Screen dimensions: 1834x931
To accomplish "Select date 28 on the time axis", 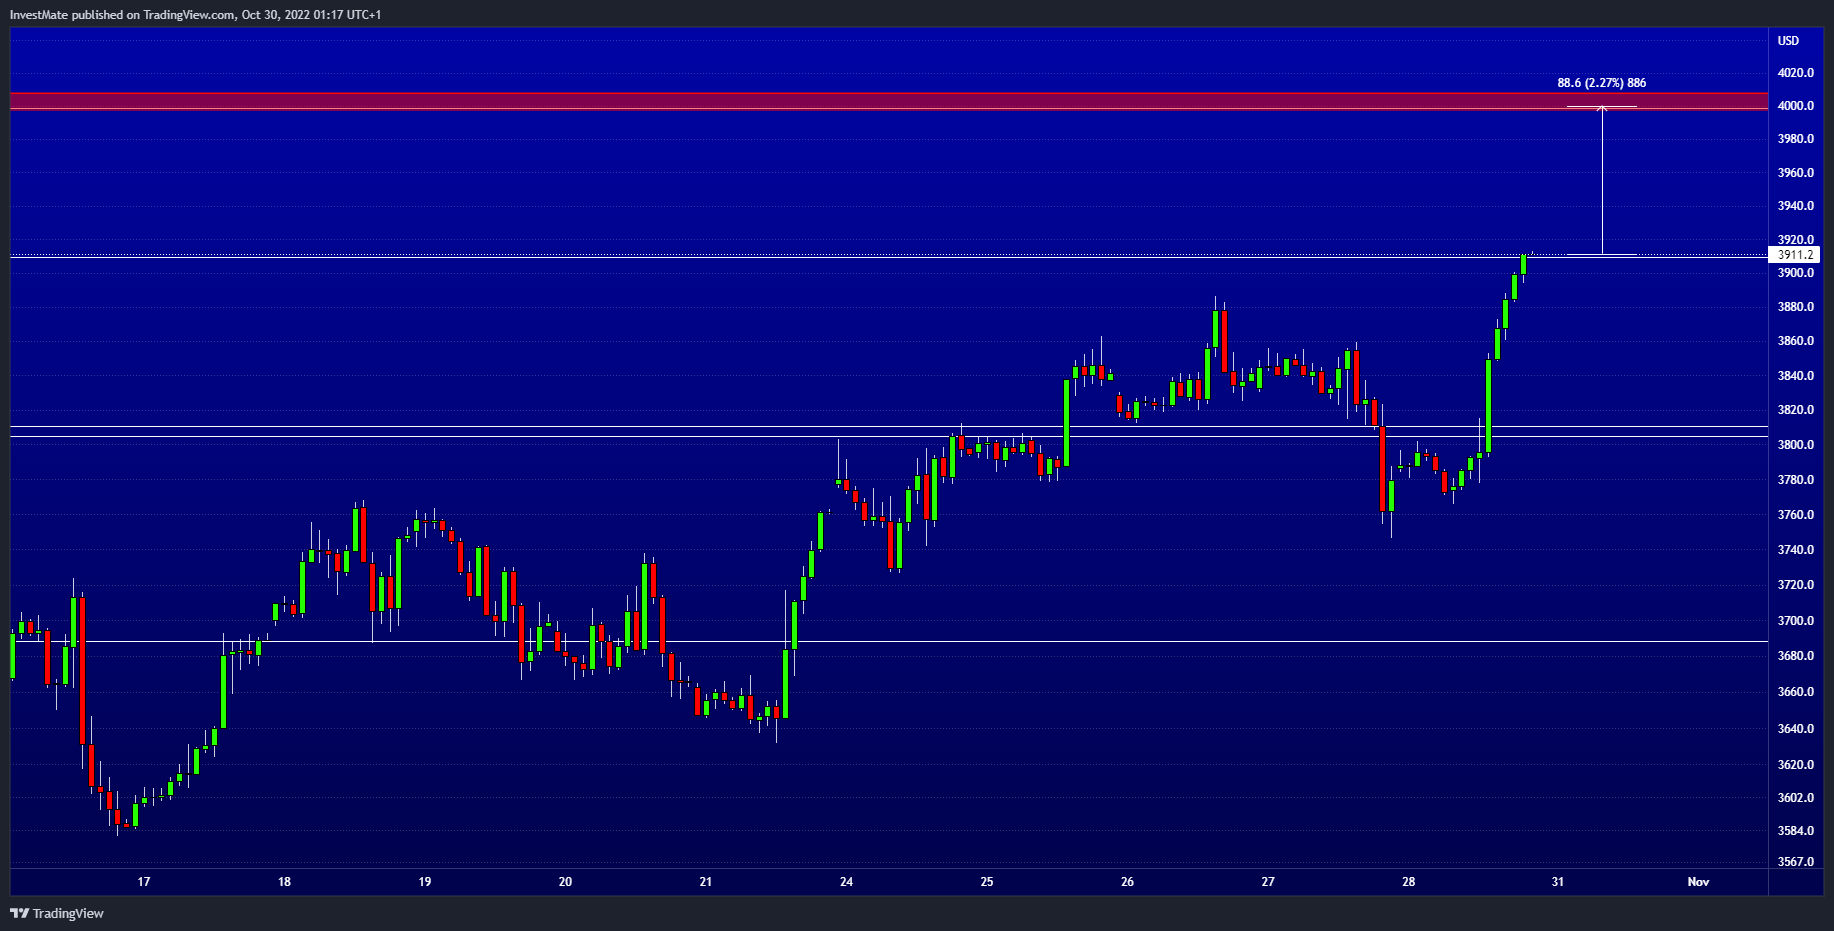I will click(1409, 882).
